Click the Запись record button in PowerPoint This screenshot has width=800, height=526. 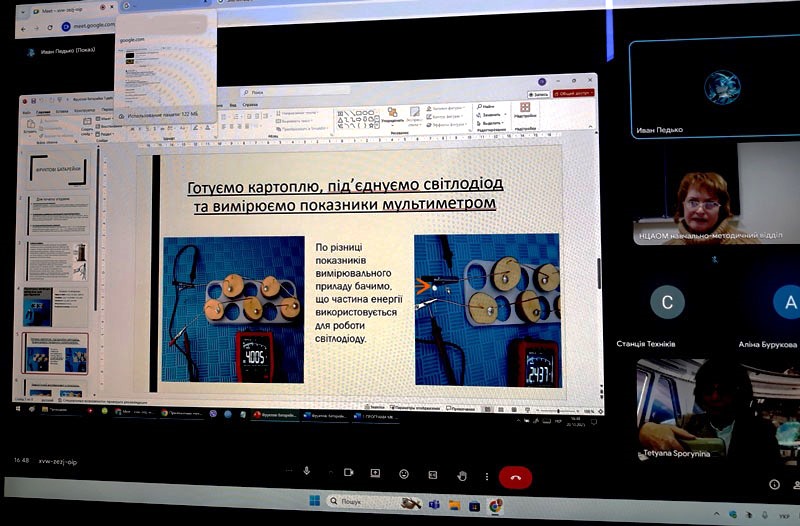pos(540,94)
